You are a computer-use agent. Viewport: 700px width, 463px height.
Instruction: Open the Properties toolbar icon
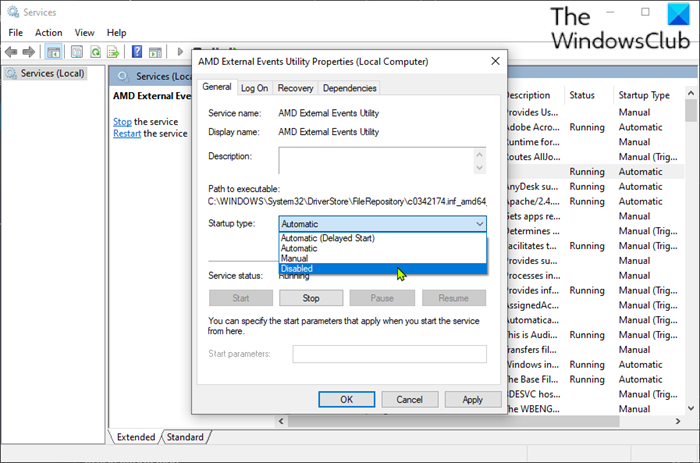point(77,52)
